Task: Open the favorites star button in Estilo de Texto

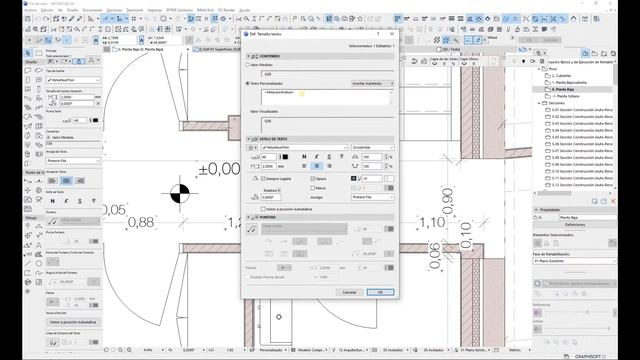Action: [252, 147]
